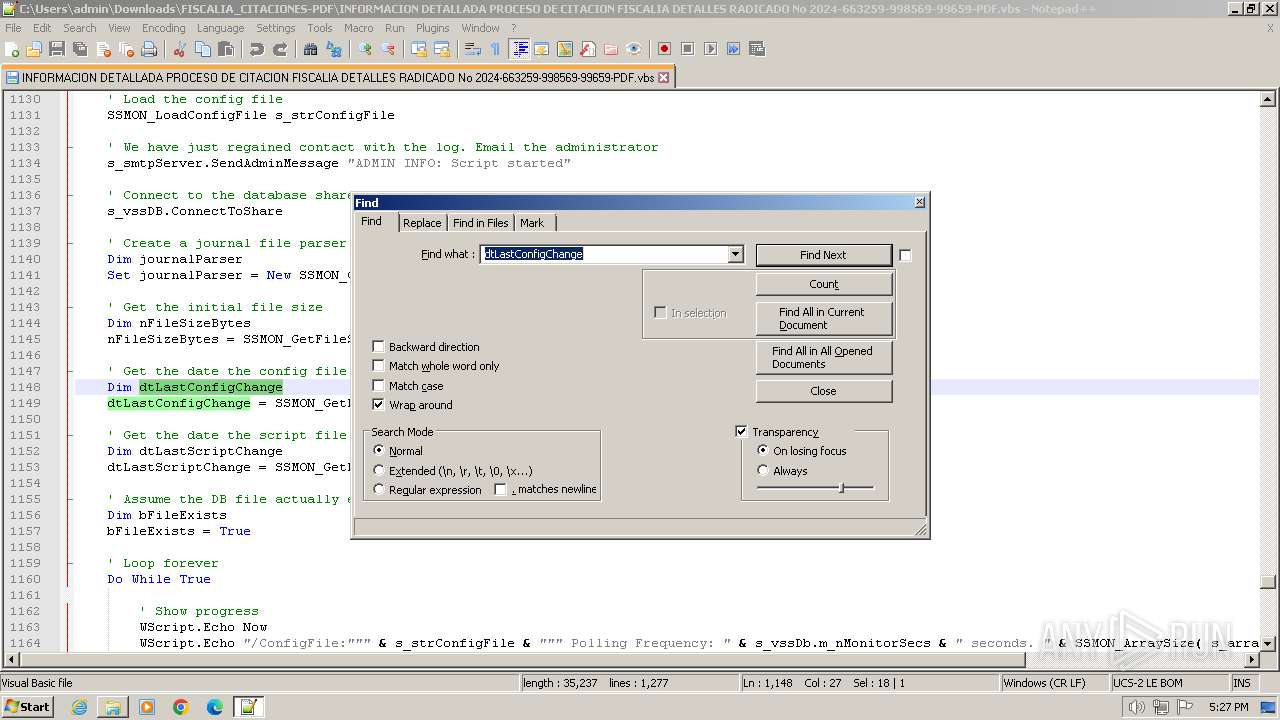Start macro recording icon
1280x720 pixels.
pyautogui.click(x=665, y=49)
